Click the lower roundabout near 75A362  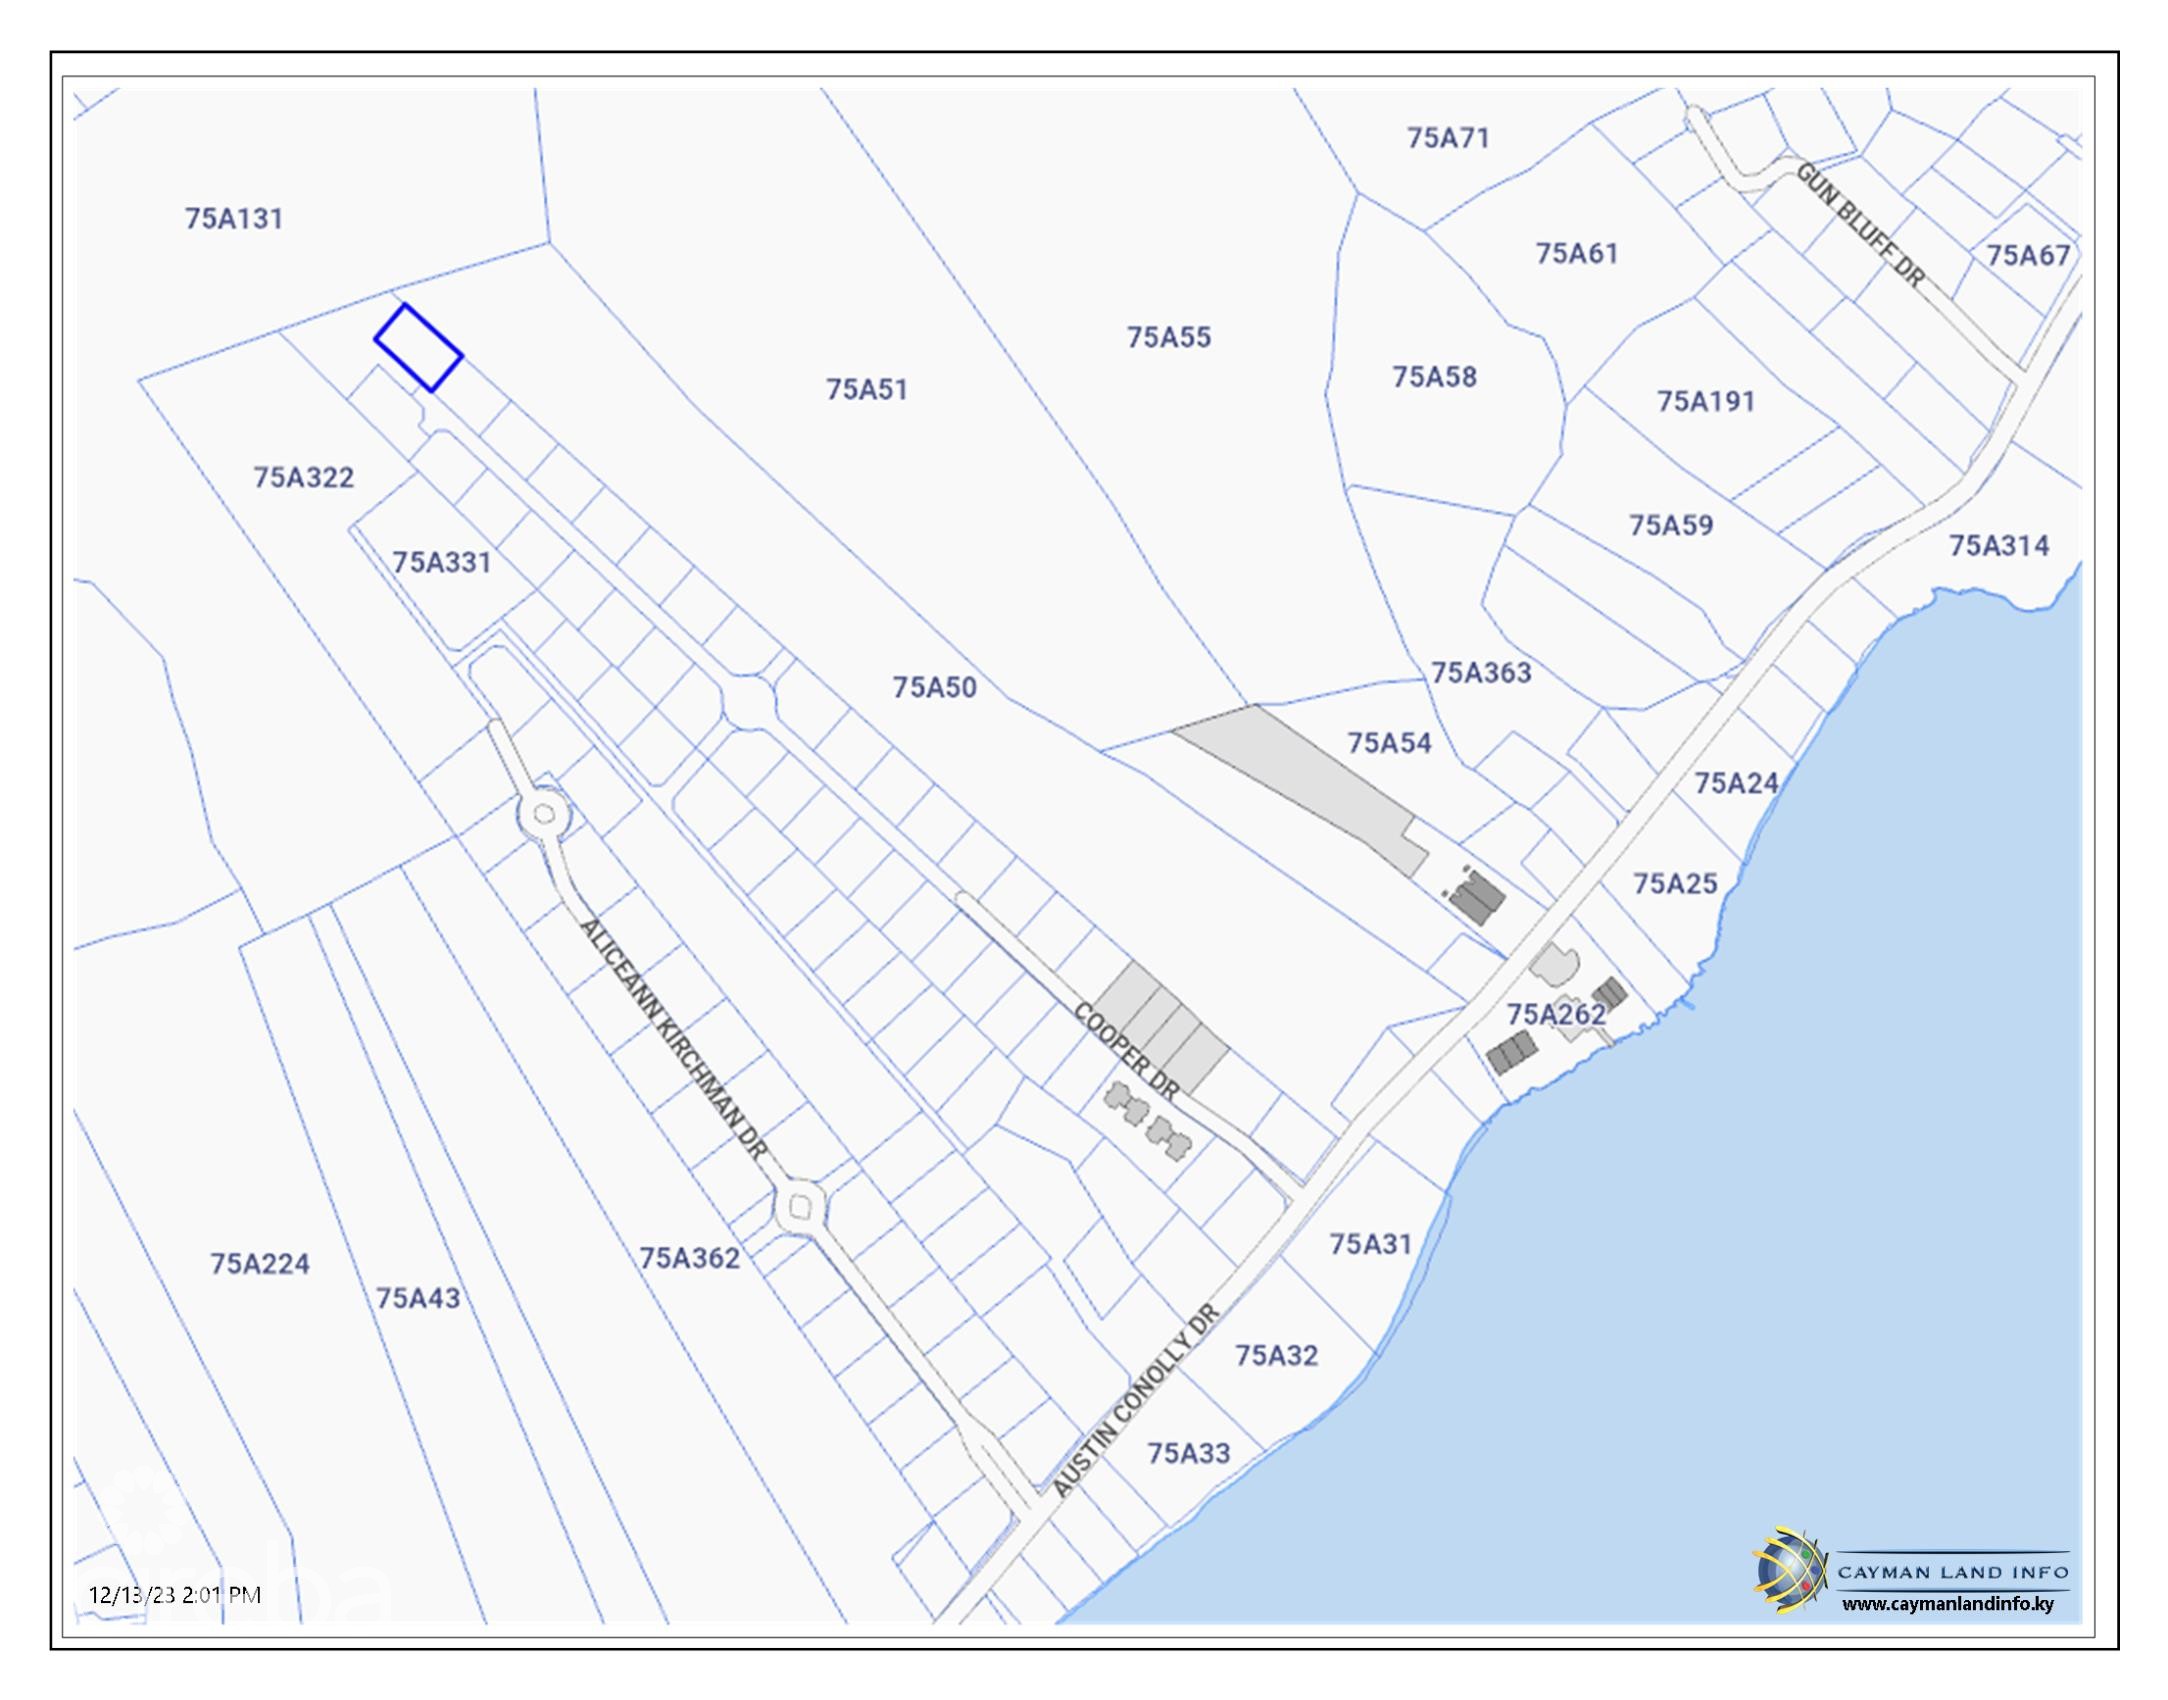(x=799, y=1208)
